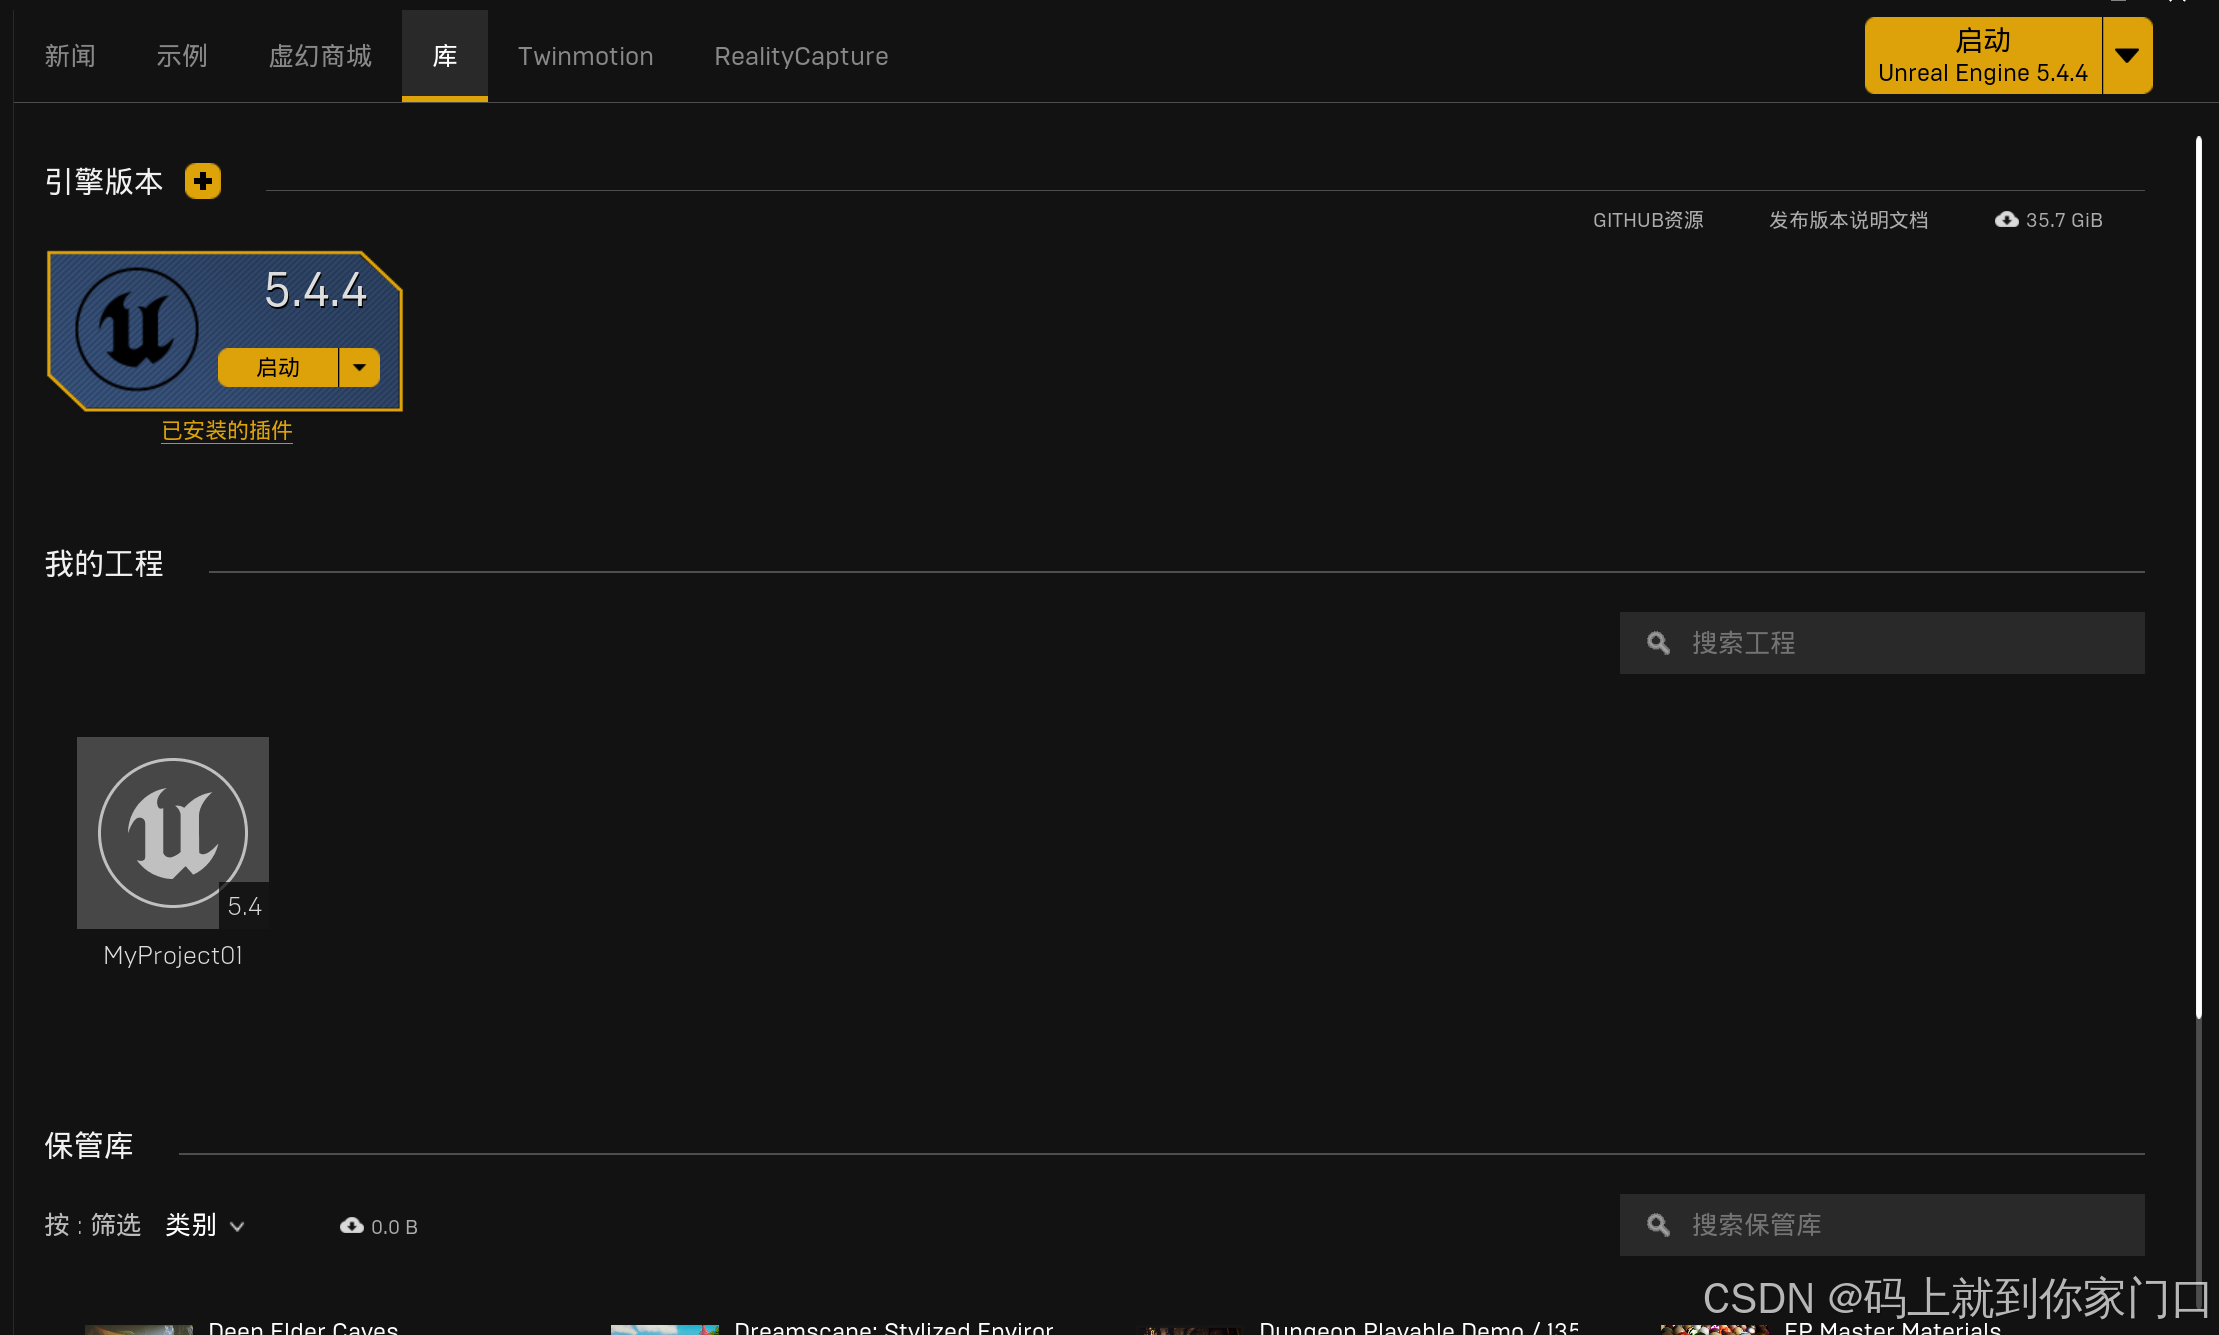Screen dimensions: 2219x1335
Task: Open the RealityCapture tab
Action: point(801,56)
